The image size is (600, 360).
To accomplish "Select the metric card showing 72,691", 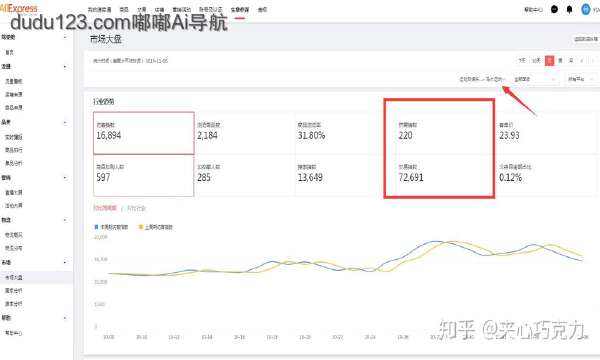I will point(439,176).
